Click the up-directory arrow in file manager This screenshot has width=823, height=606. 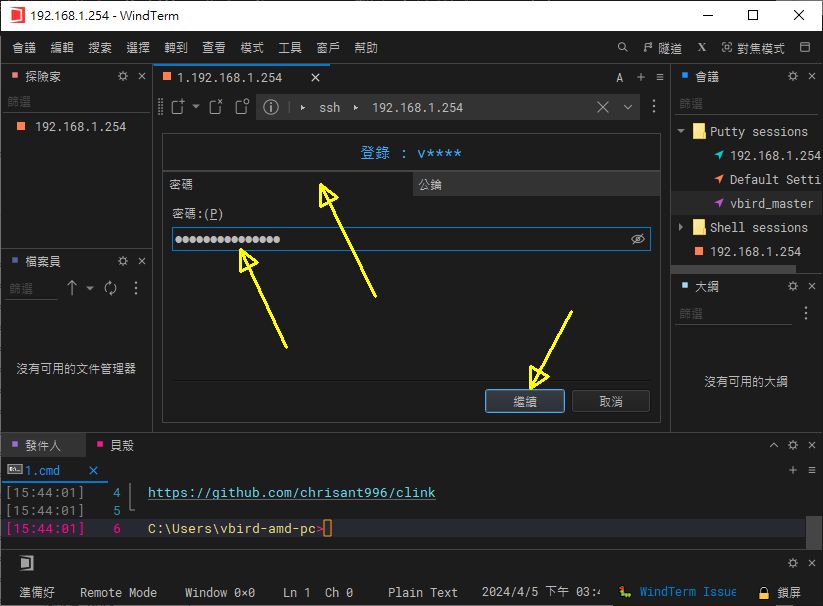pos(72,288)
